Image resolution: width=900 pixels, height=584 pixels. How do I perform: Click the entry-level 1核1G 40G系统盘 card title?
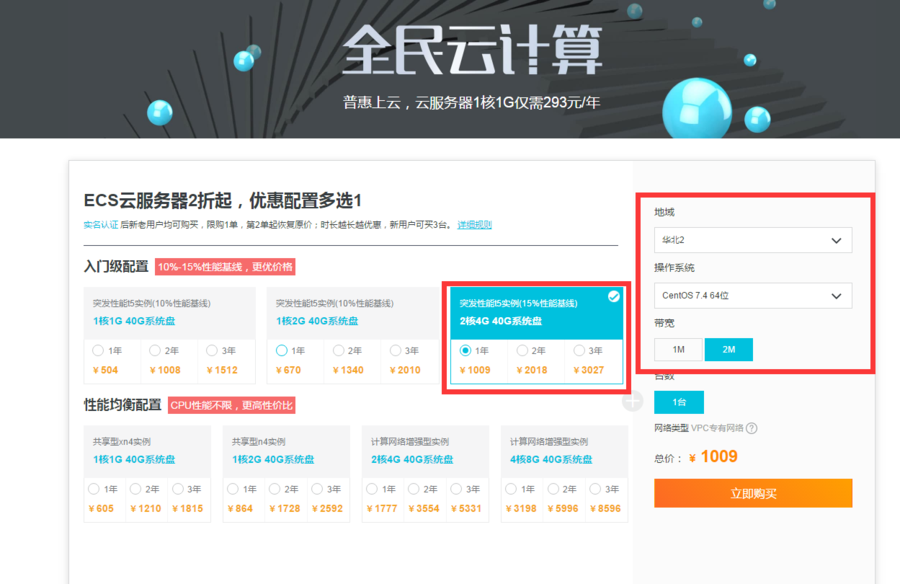(134, 321)
